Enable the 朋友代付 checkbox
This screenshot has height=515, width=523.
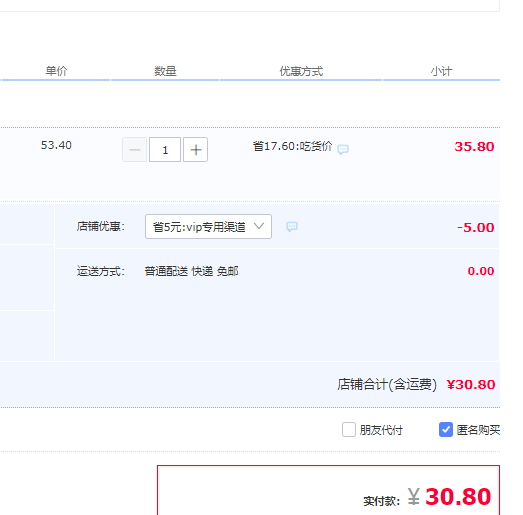pos(349,429)
